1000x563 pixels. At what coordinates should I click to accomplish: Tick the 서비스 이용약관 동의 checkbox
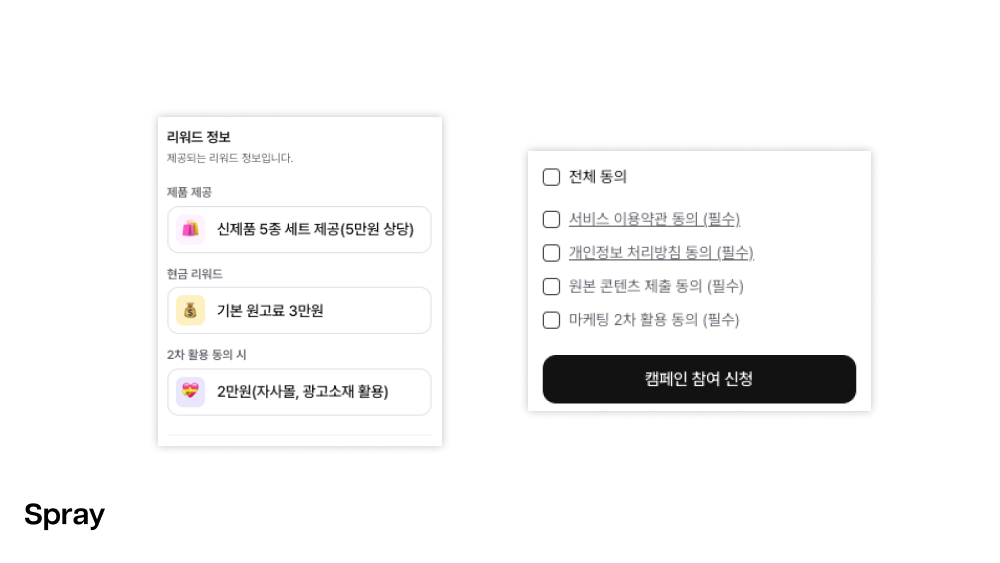551,219
